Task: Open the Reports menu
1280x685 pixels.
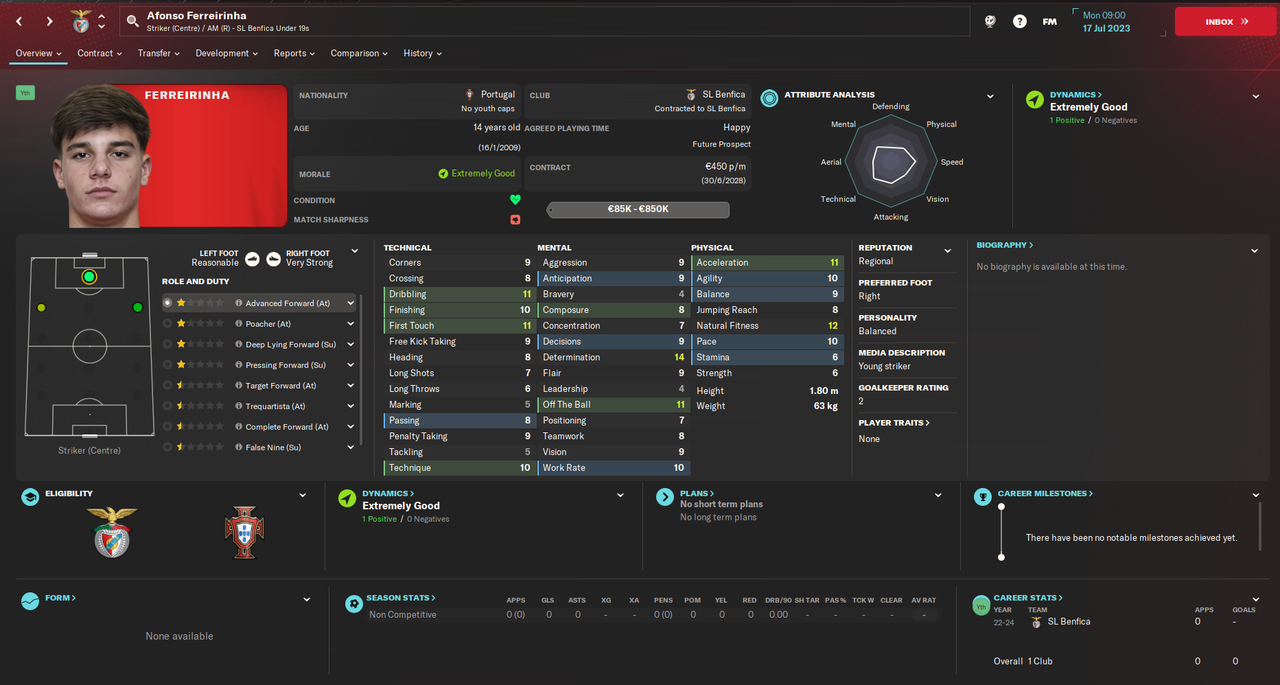Action: pos(295,53)
